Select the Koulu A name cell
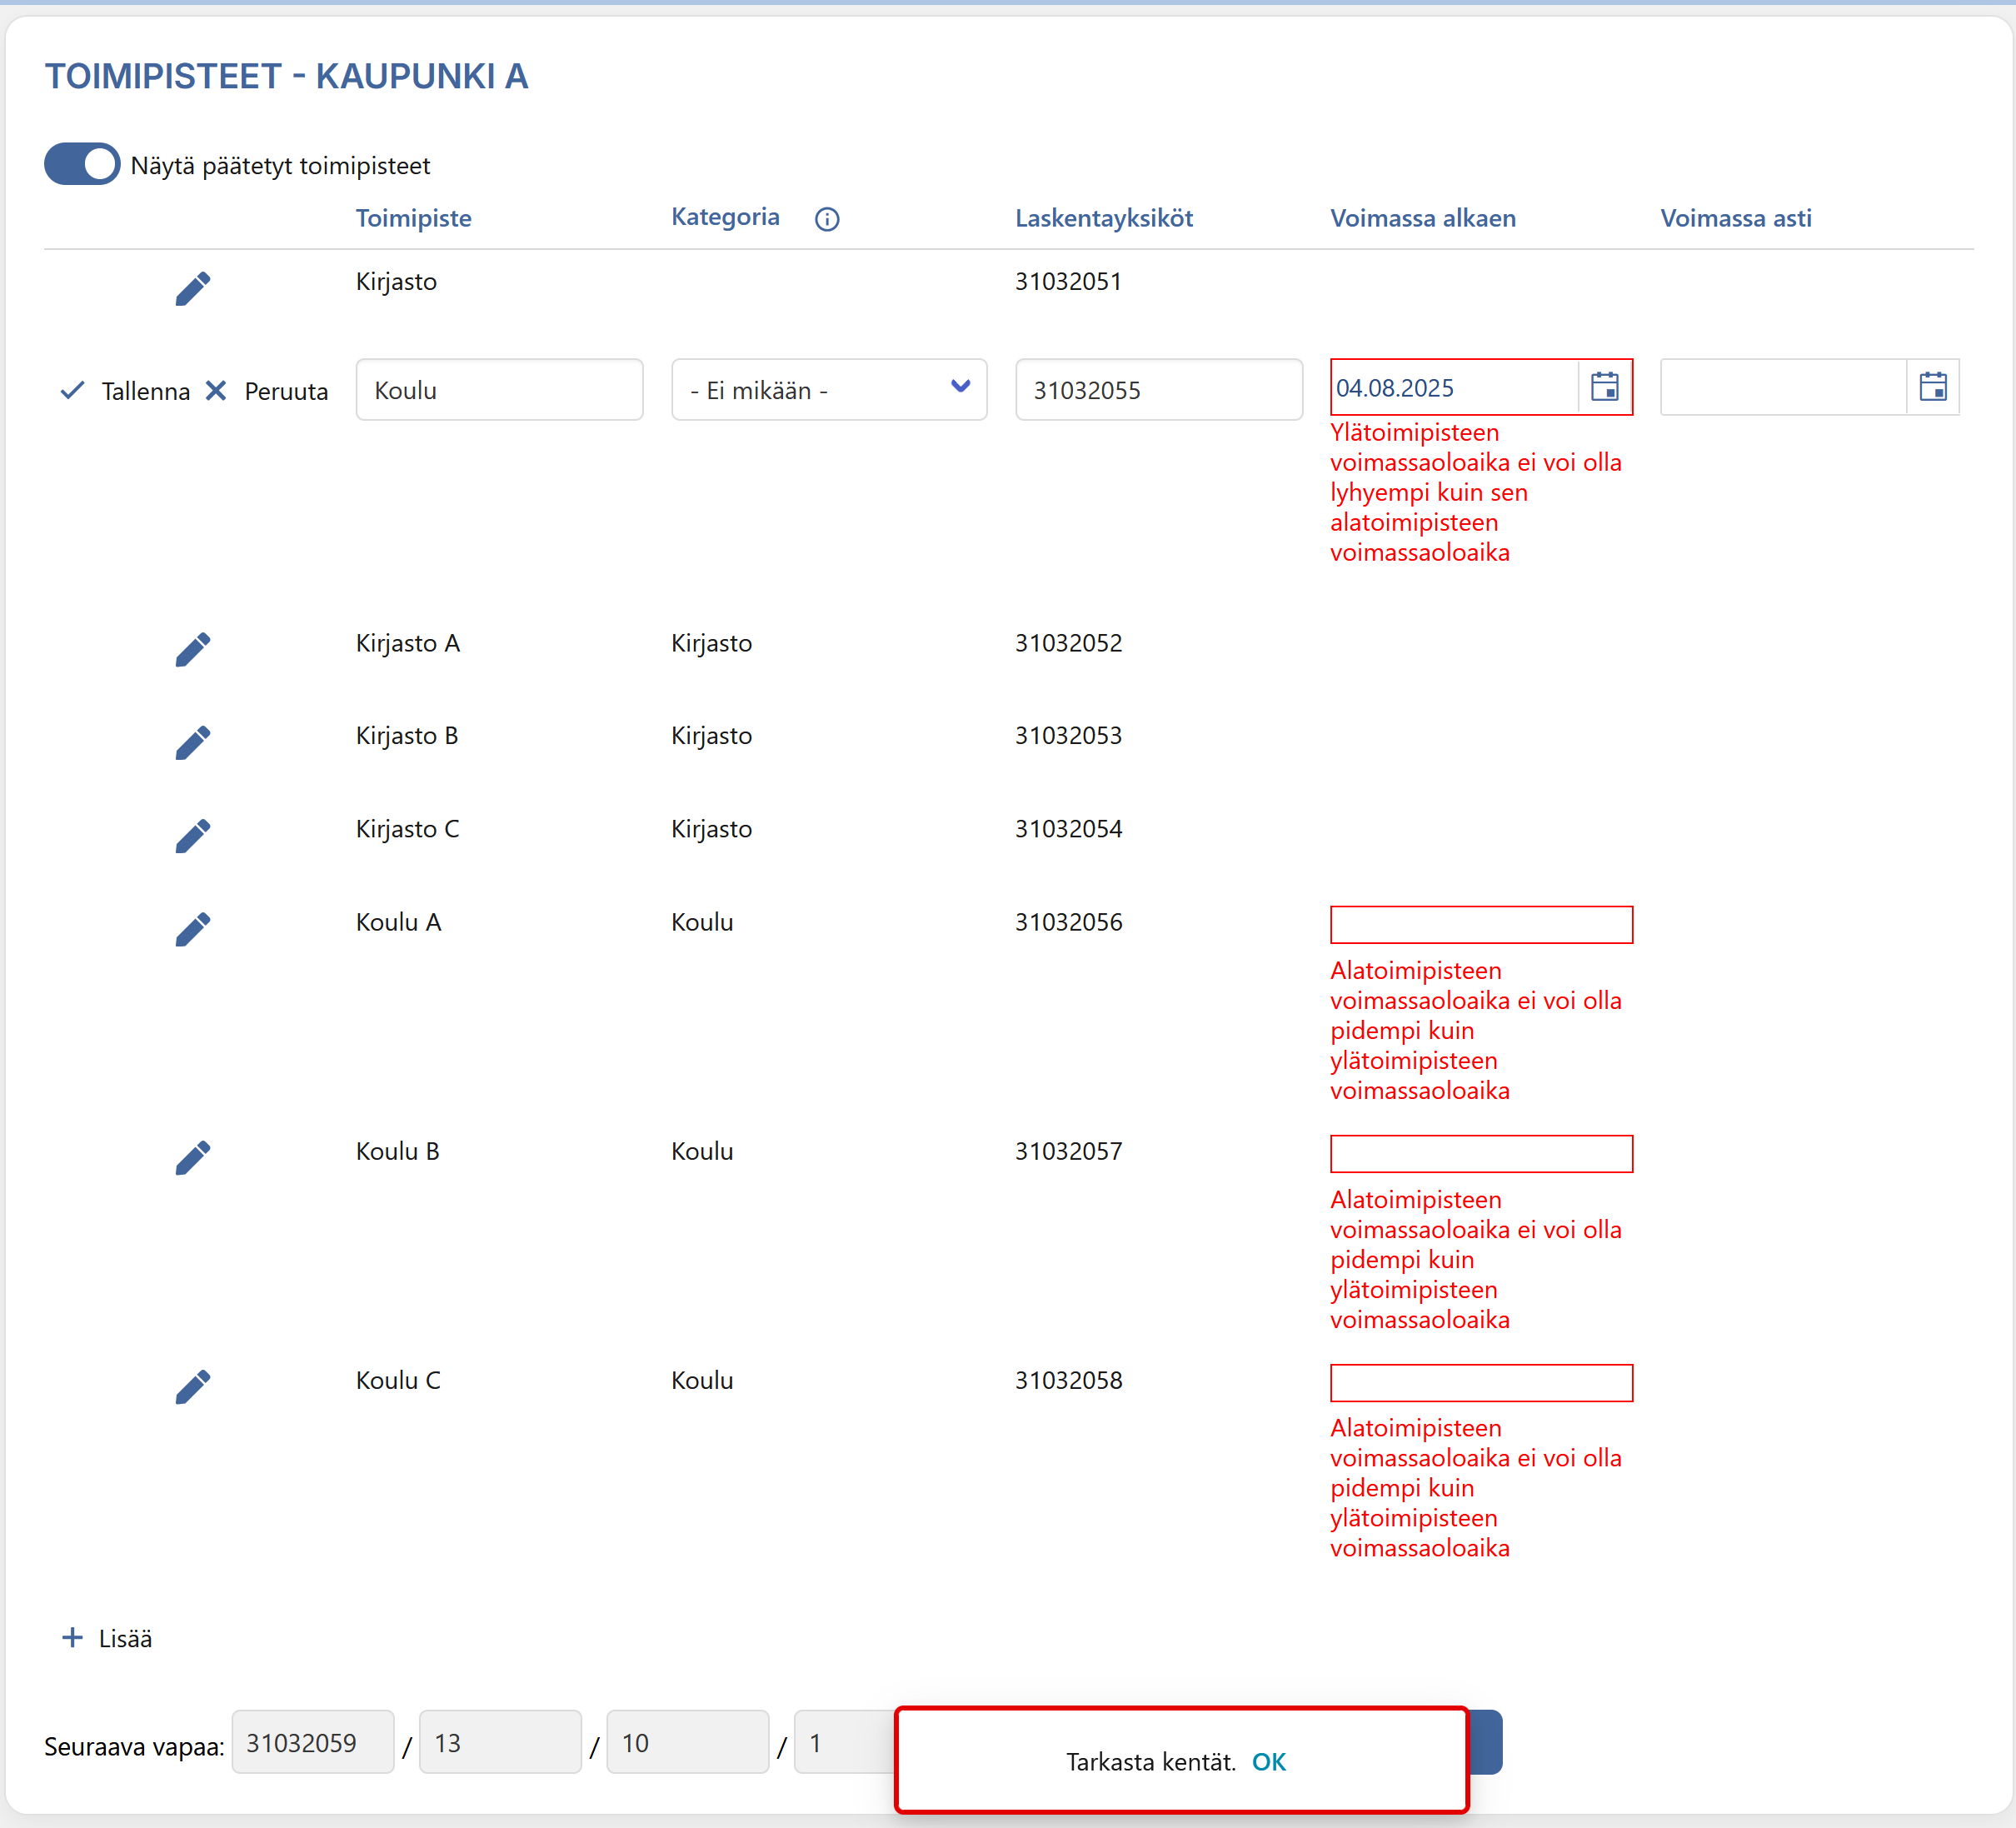The height and width of the screenshot is (1828, 2016). [x=399, y=922]
